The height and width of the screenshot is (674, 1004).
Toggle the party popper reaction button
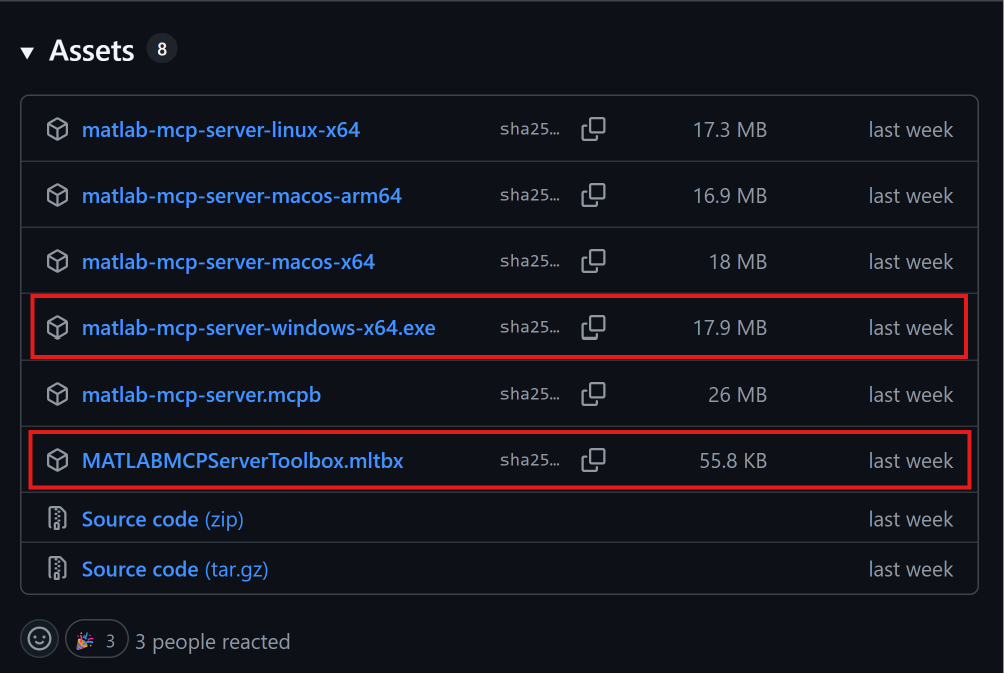click(96, 639)
